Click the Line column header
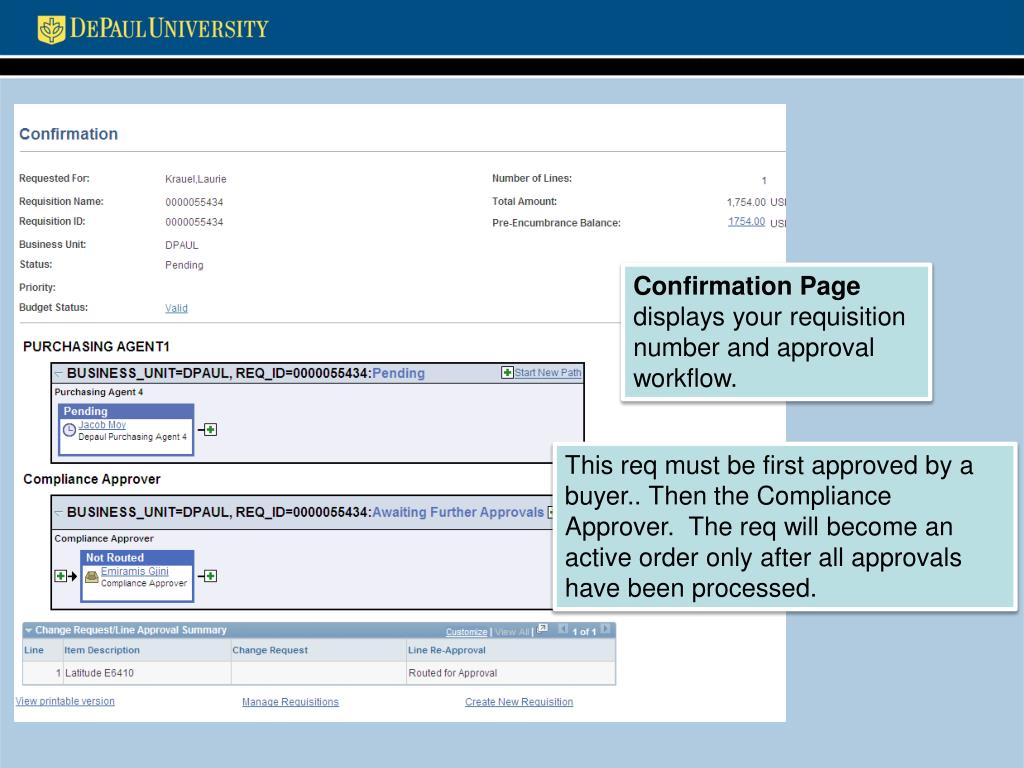The width and height of the screenshot is (1024, 768). (34, 650)
